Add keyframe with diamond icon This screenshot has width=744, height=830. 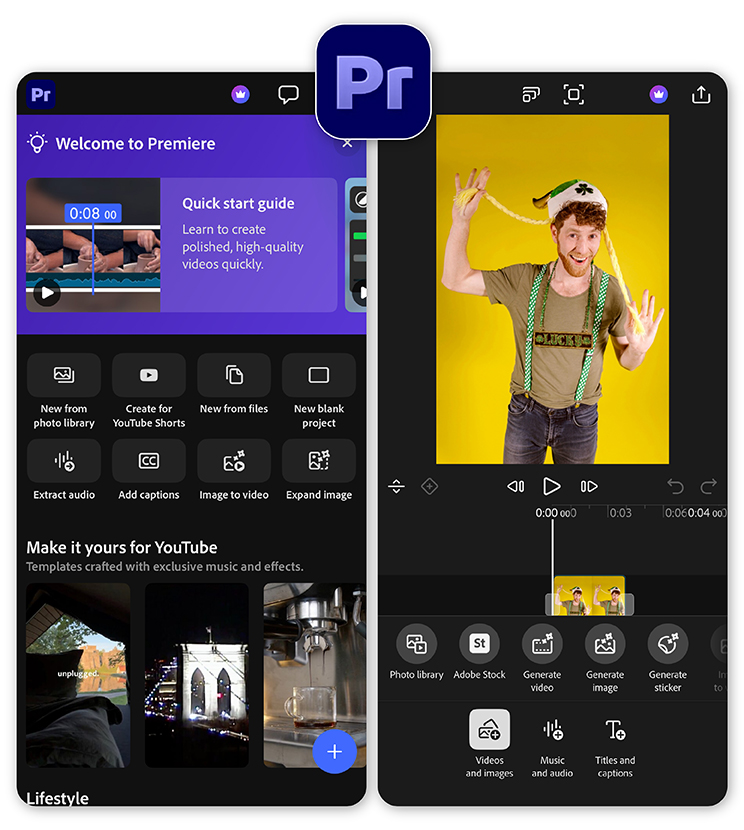(x=429, y=486)
